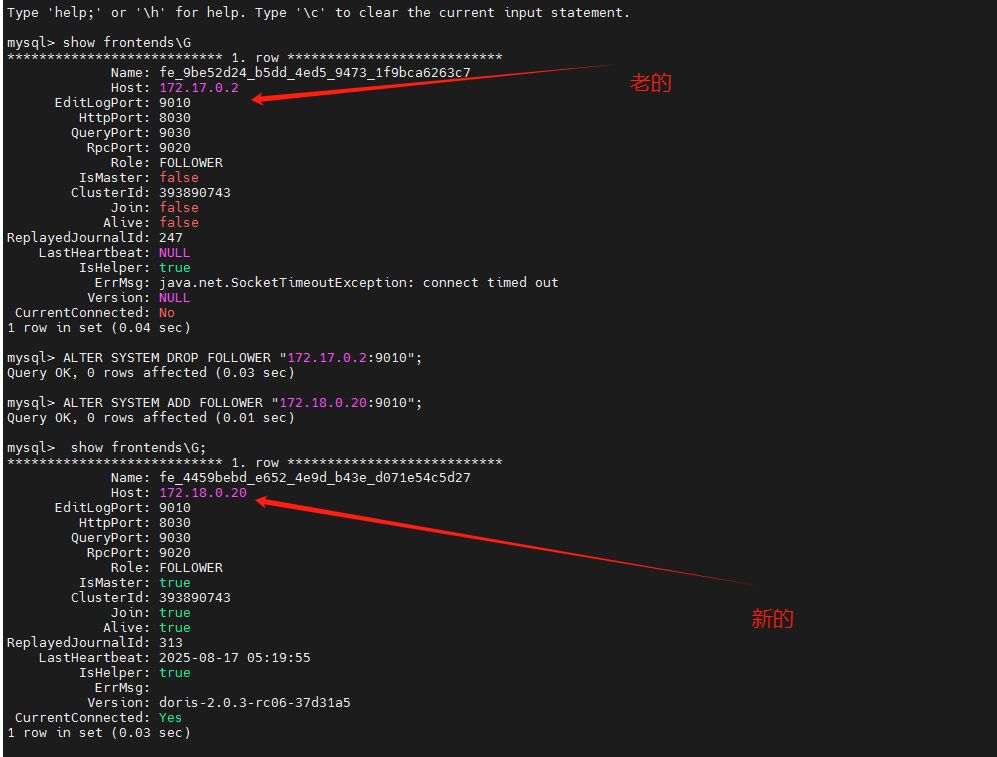Click the LastHeartbeat timestamp 2025-08-17 05:19:55
The width and height of the screenshot is (997, 757).
coord(234,658)
